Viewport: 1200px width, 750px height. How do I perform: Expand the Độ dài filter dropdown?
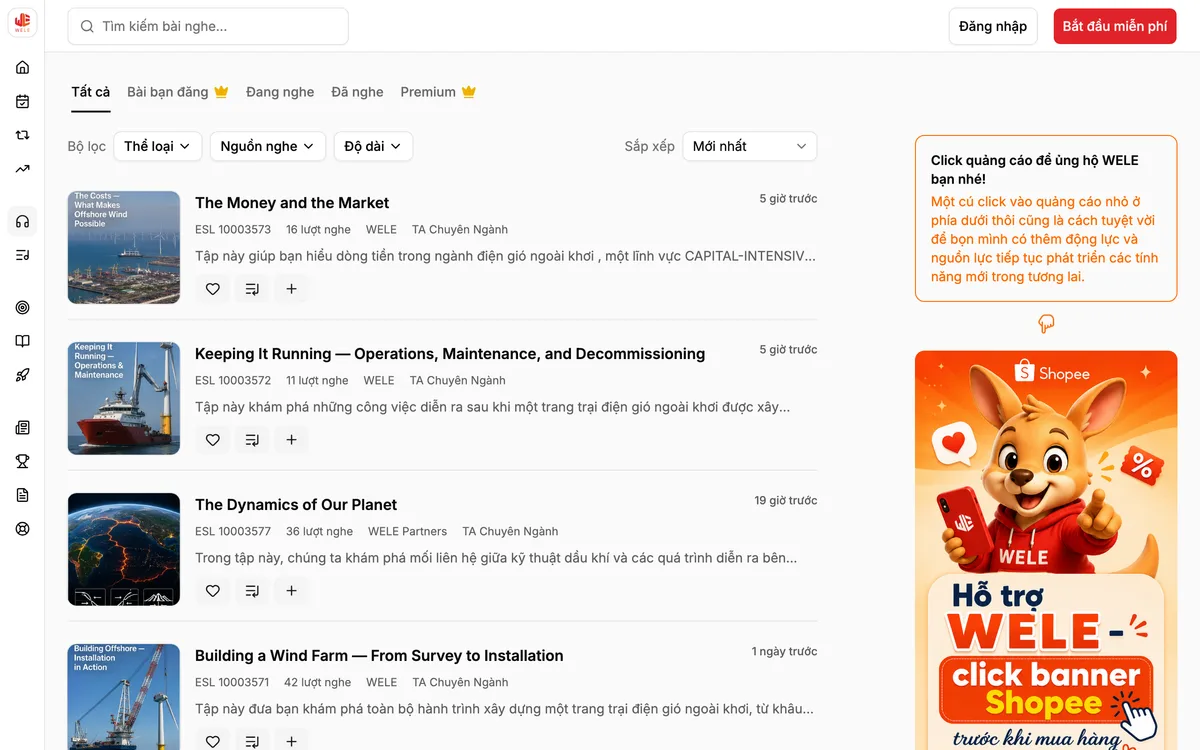[x=373, y=146]
